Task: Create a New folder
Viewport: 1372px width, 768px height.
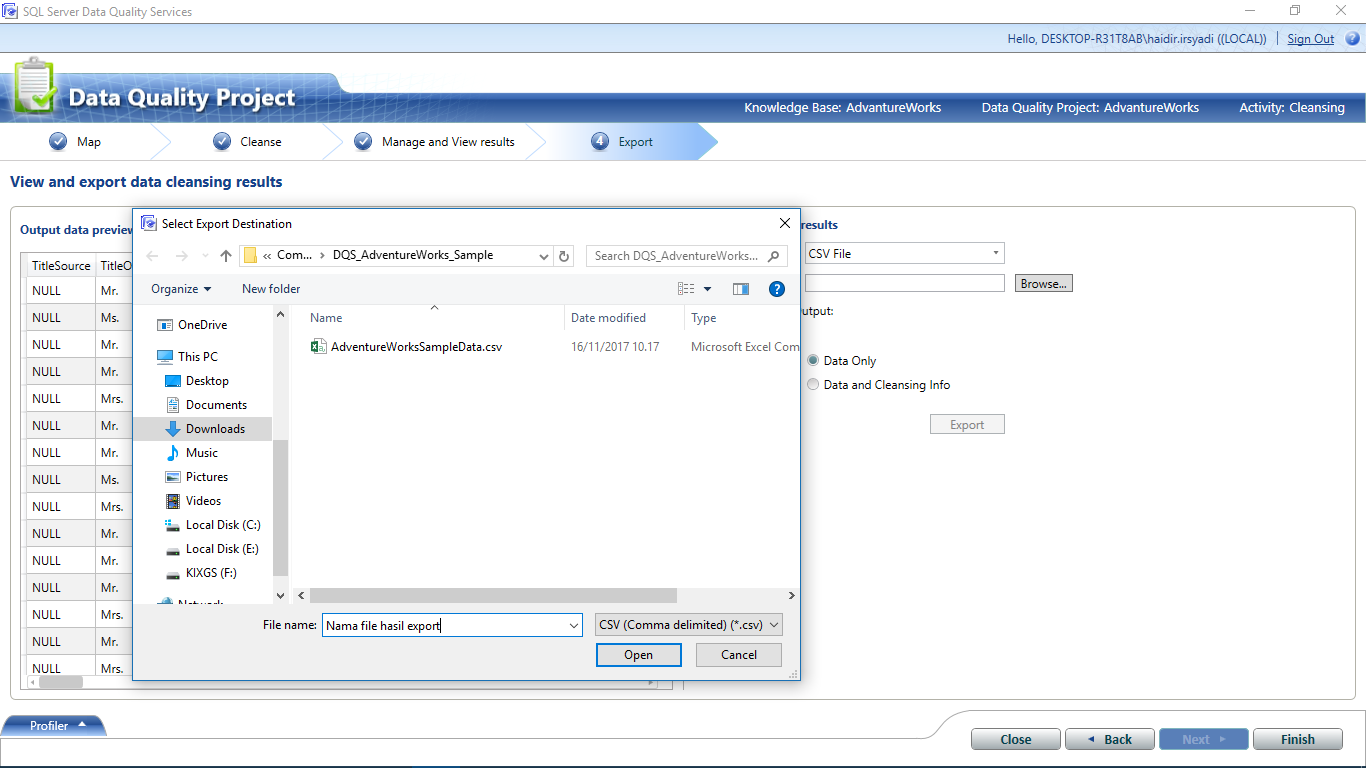Action: pos(270,289)
